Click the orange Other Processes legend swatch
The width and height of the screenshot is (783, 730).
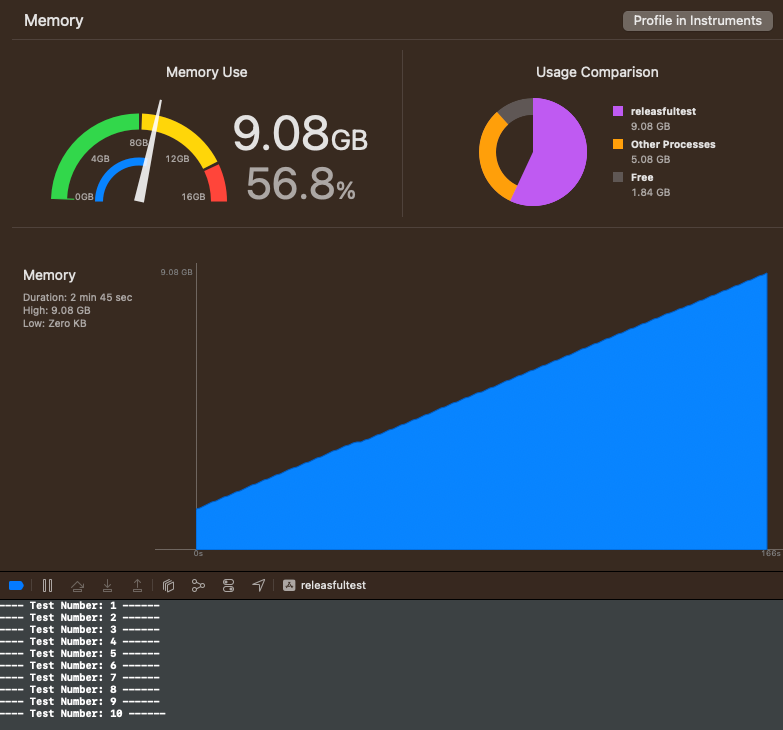coord(618,144)
